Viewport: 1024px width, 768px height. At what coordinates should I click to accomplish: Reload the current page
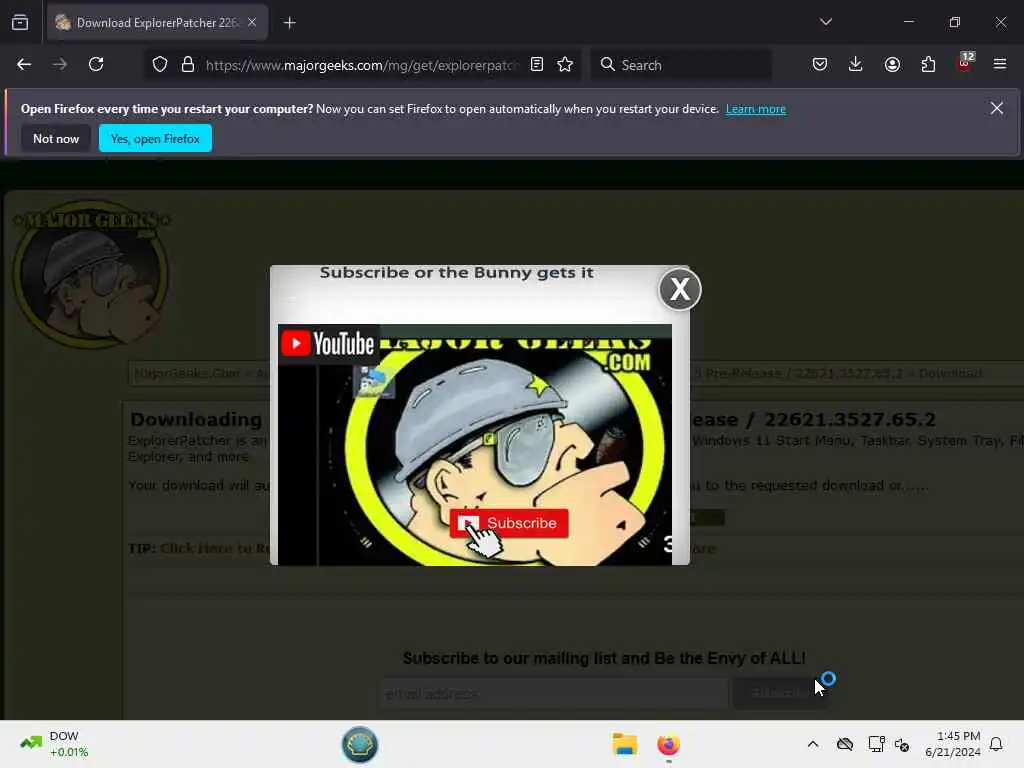tap(96, 64)
